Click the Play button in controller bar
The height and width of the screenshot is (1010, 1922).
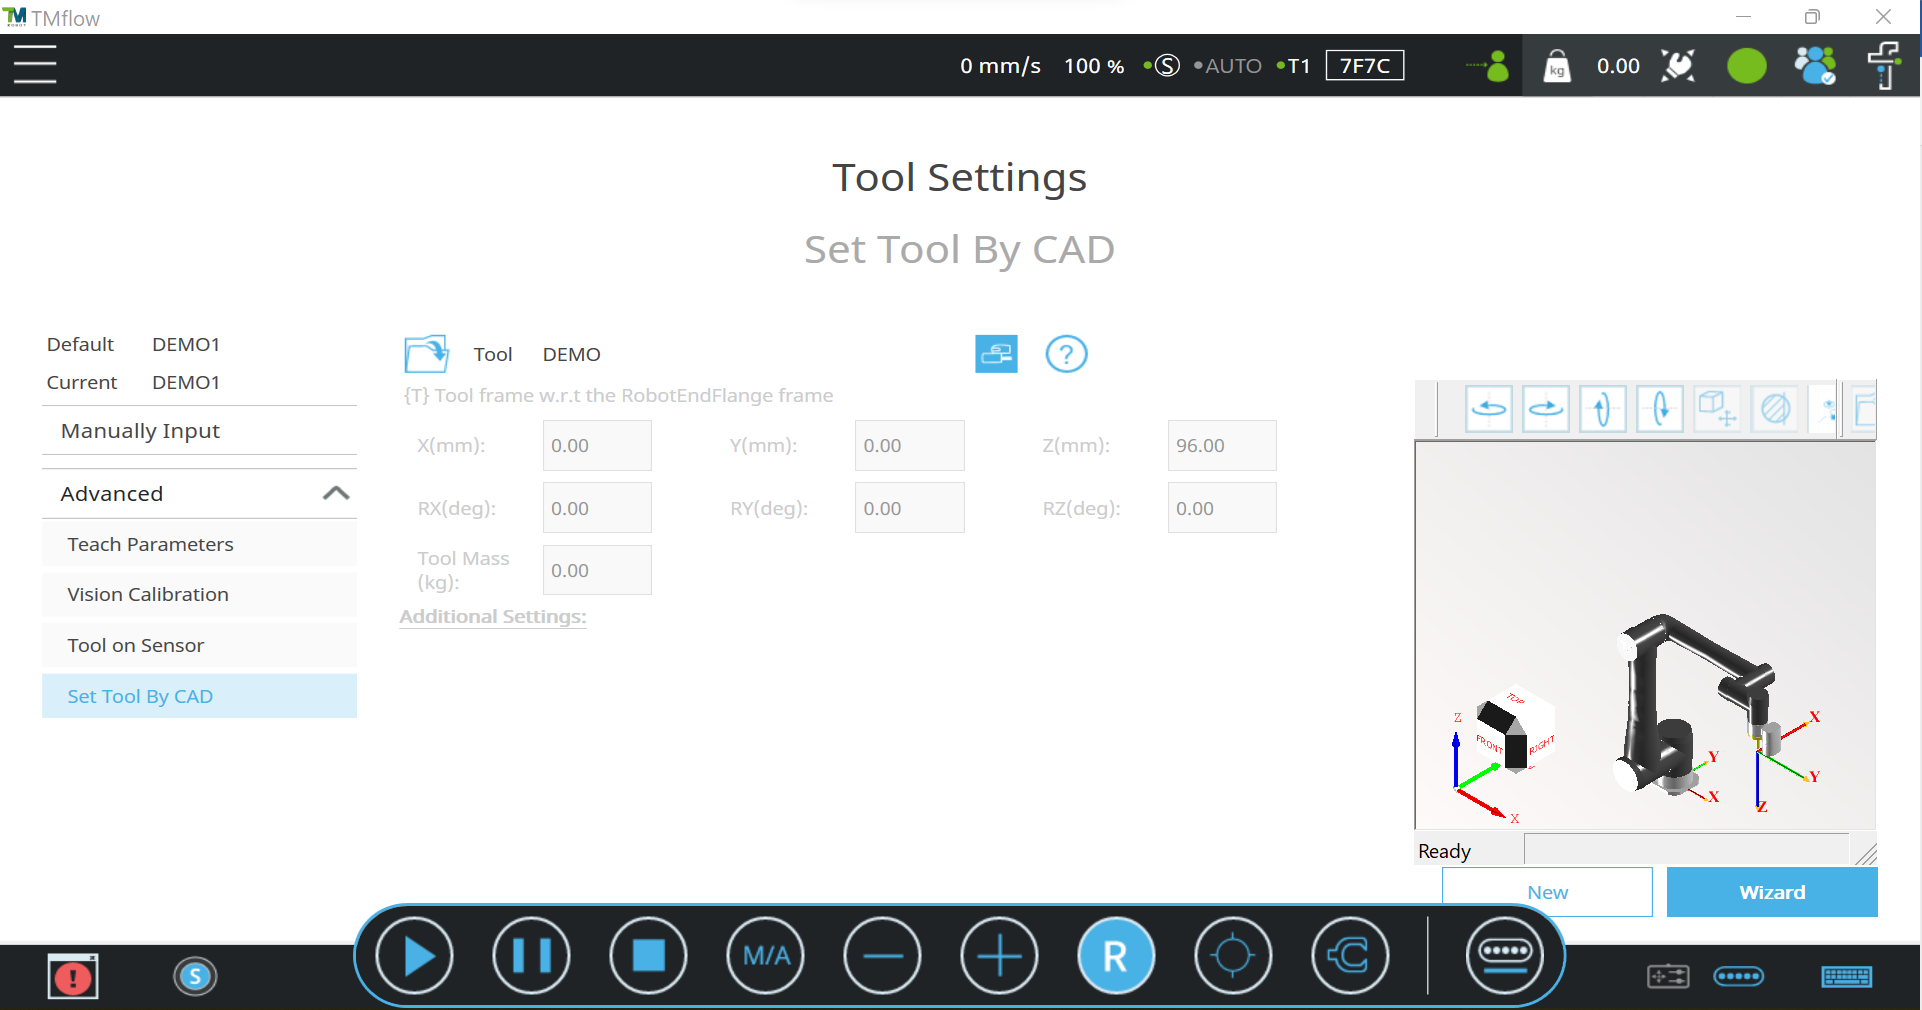[x=414, y=956]
